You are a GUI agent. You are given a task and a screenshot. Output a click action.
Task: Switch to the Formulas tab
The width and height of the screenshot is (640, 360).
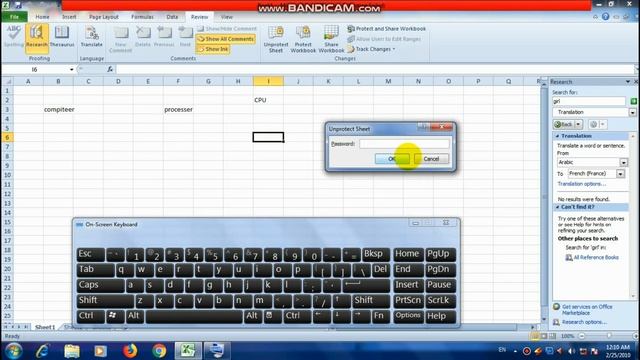pyautogui.click(x=142, y=17)
